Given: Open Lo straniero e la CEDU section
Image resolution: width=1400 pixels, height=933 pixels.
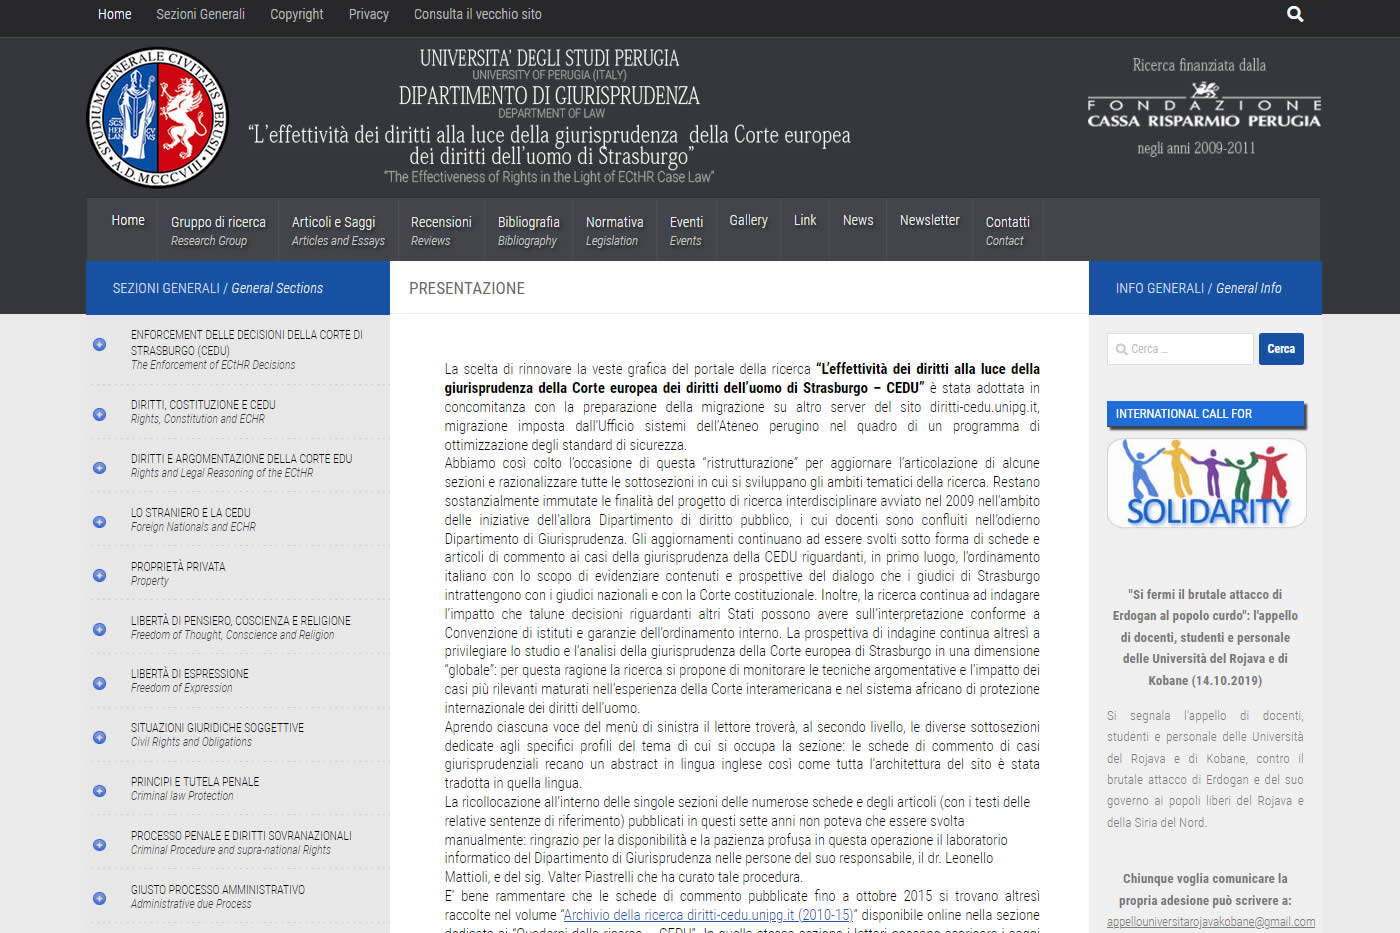Looking at the screenshot, I should 193,519.
